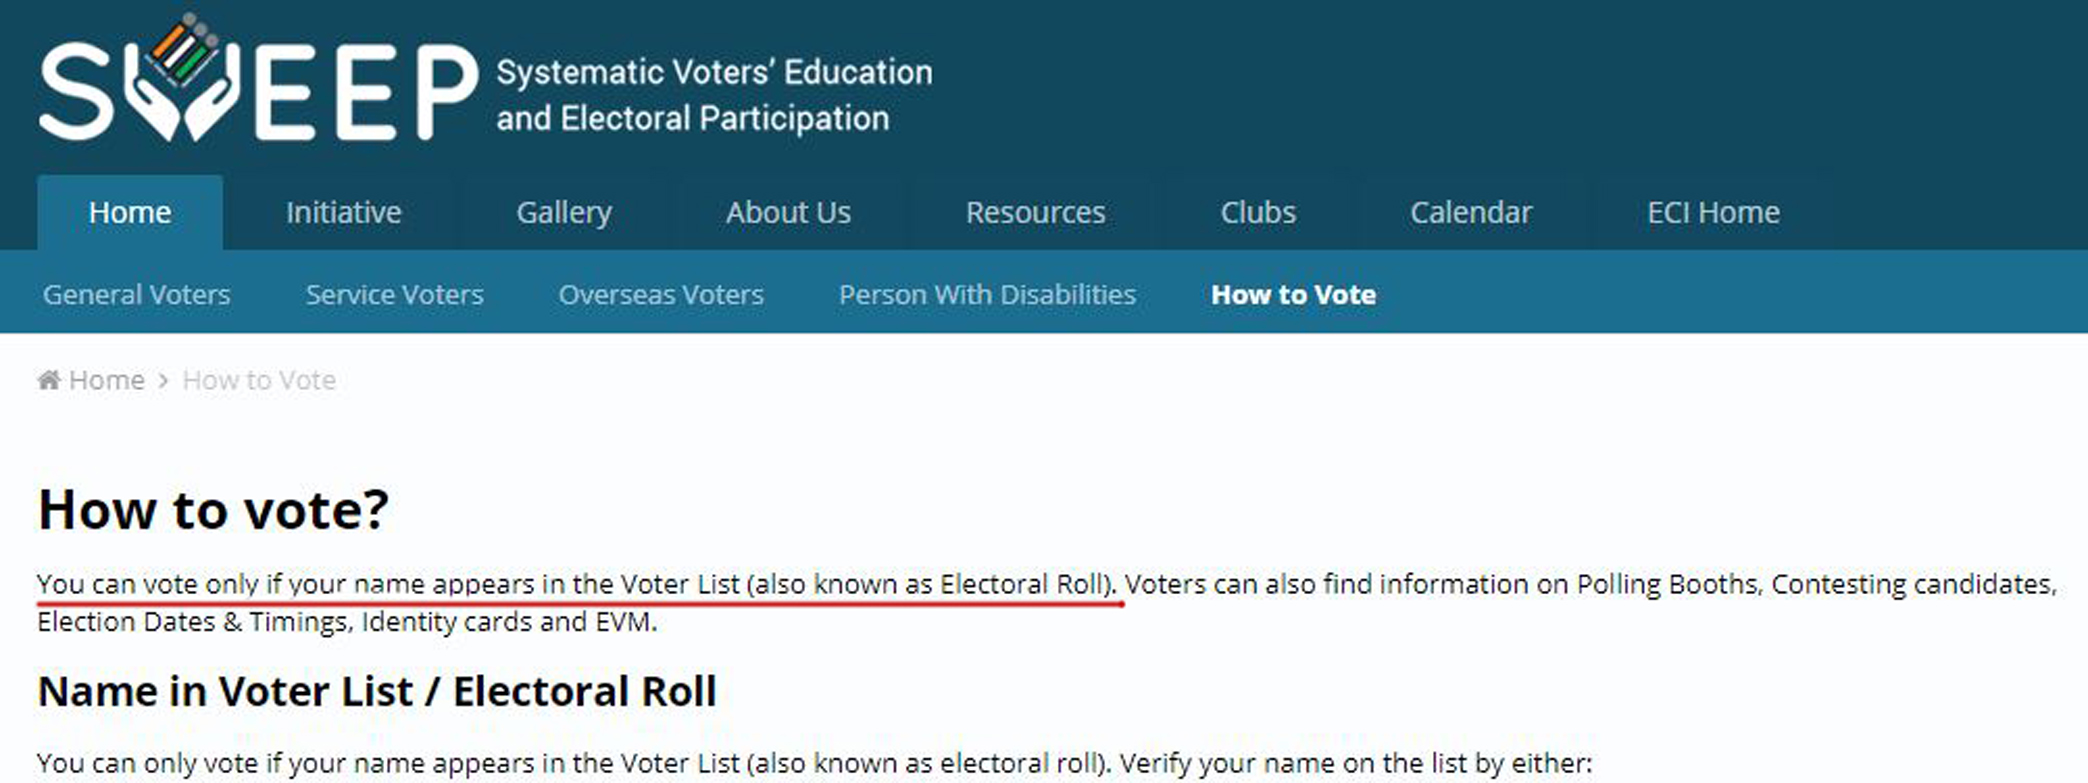Visit the ECI Home link
The height and width of the screenshot is (783, 2088).
coord(1713,212)
